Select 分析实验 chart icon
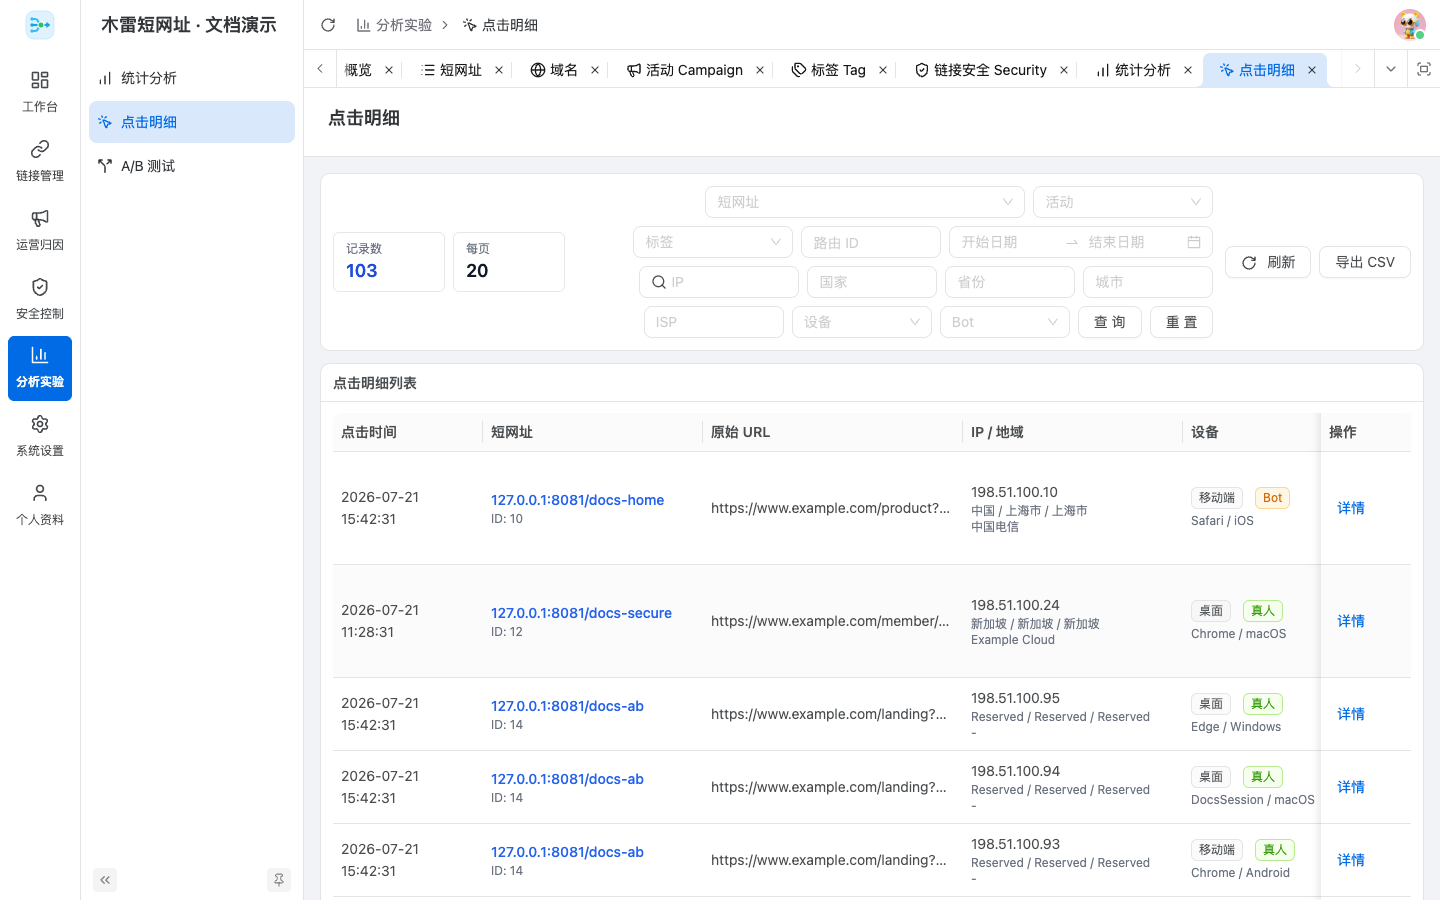 pyautogui.click(x=40, y=367)
